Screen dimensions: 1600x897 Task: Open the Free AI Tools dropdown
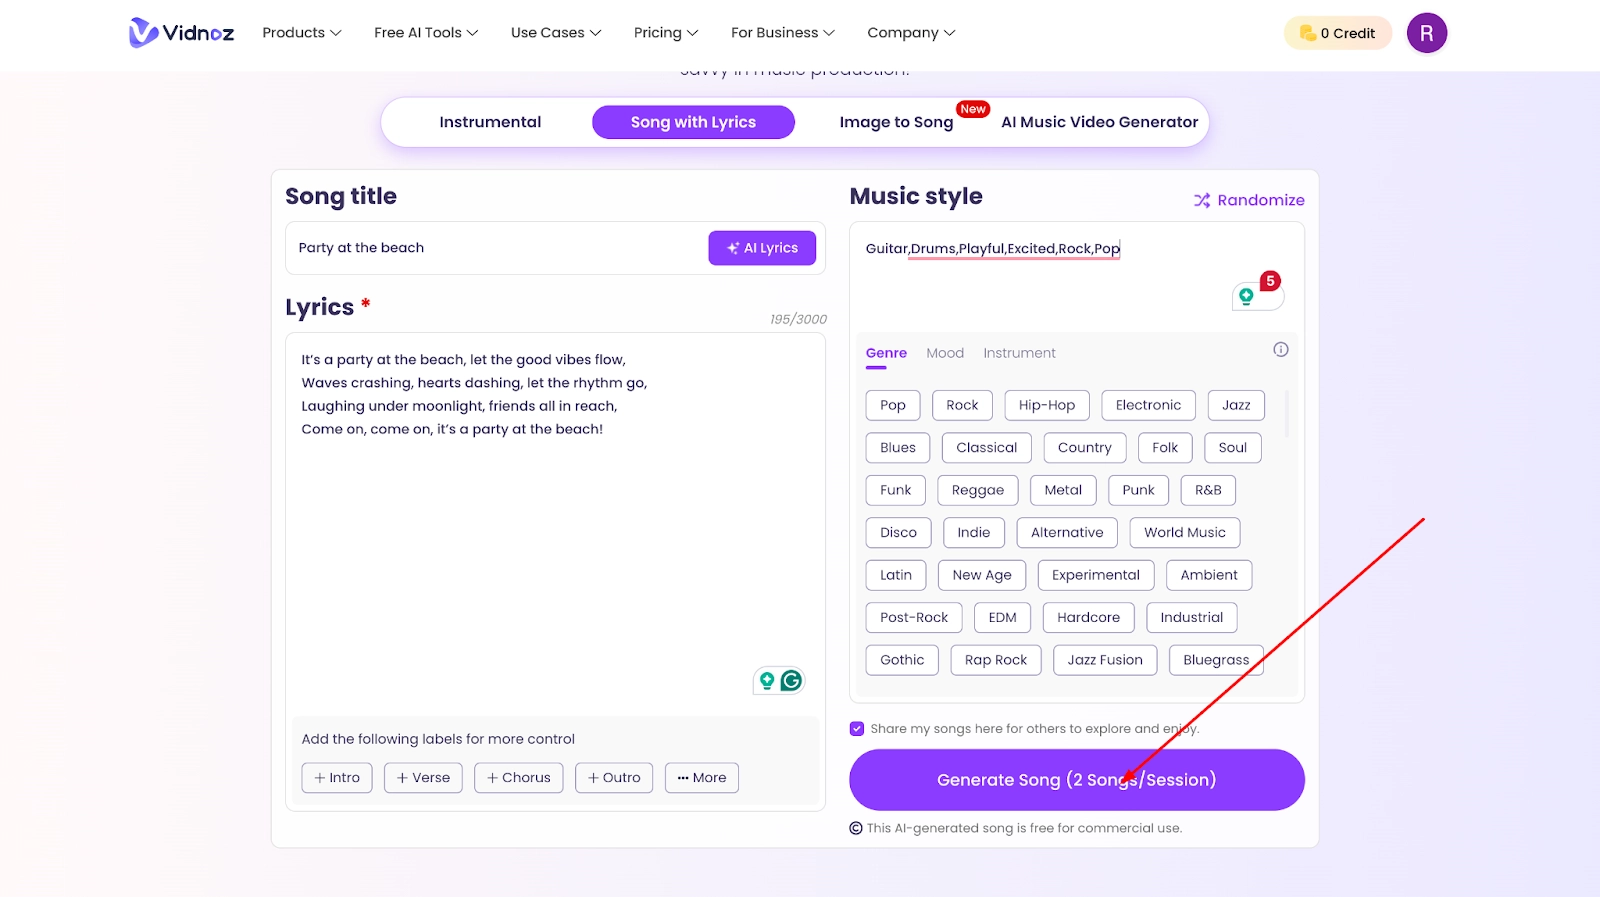pos(426,33)
